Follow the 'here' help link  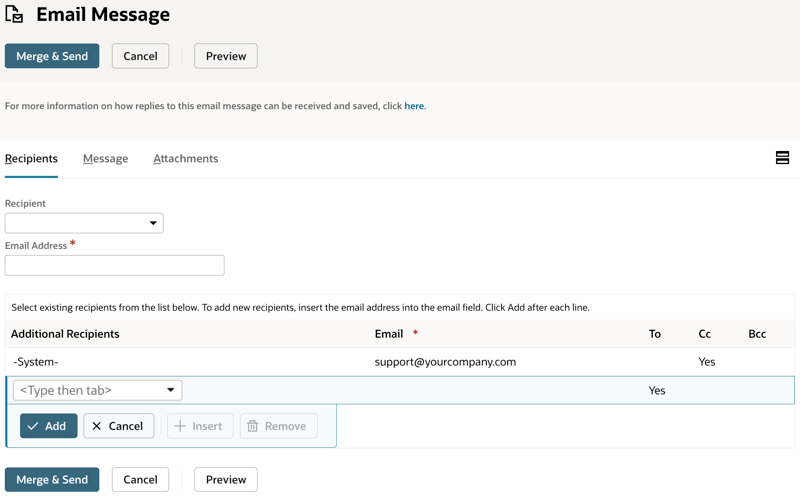414,106
